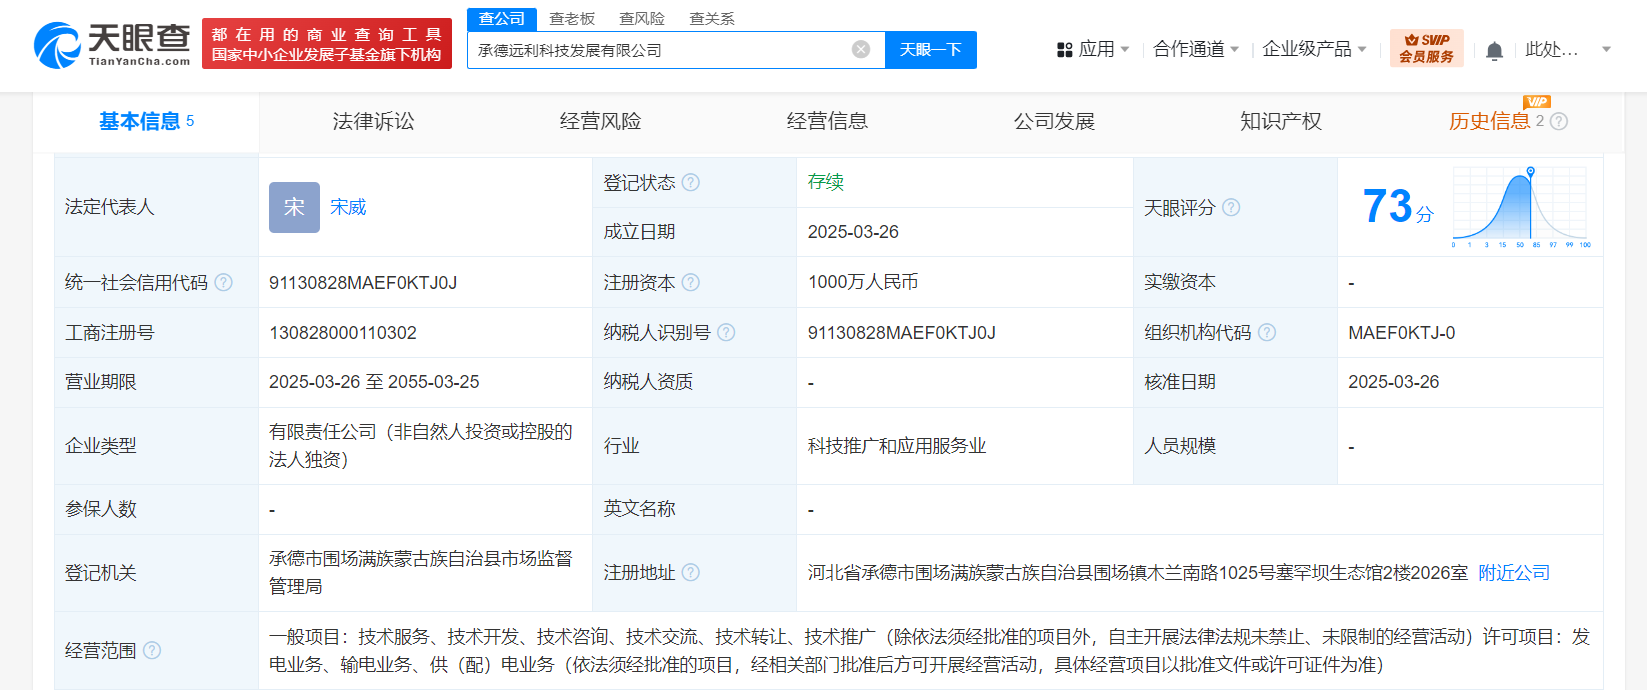Click the SVIP member service badge
1647x690 pixels.
(1426, 49)
